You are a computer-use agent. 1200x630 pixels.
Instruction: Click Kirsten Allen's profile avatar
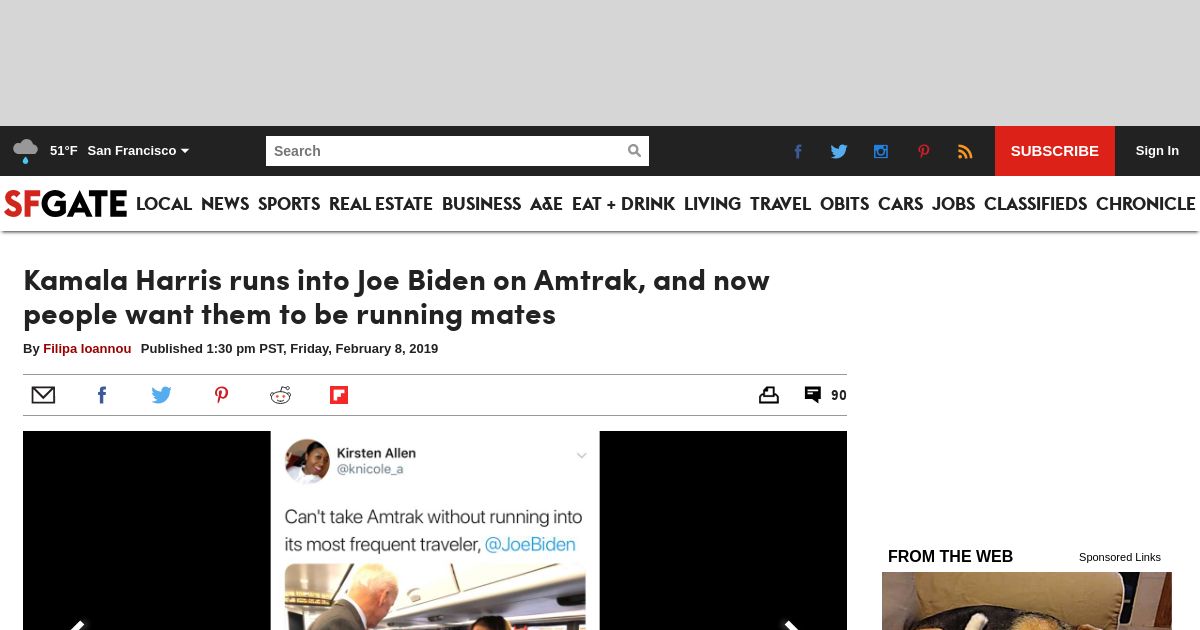click(307, 461)
